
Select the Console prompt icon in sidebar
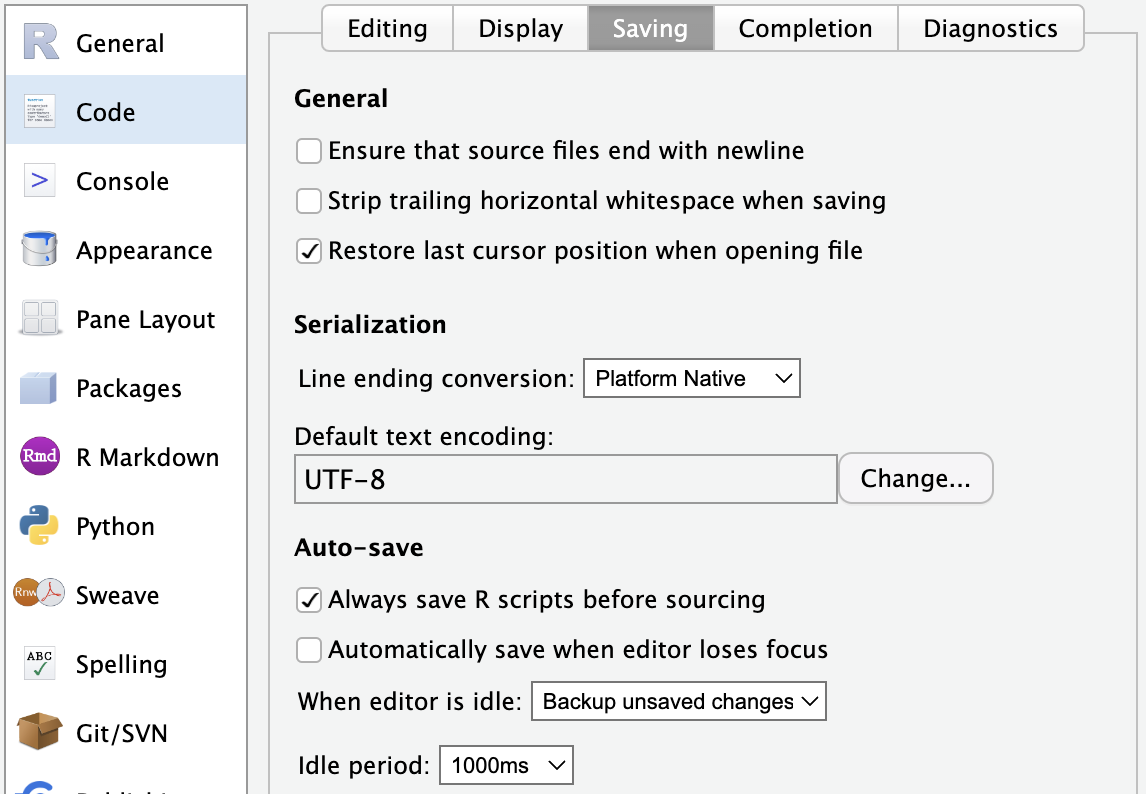tap(39, 180)
